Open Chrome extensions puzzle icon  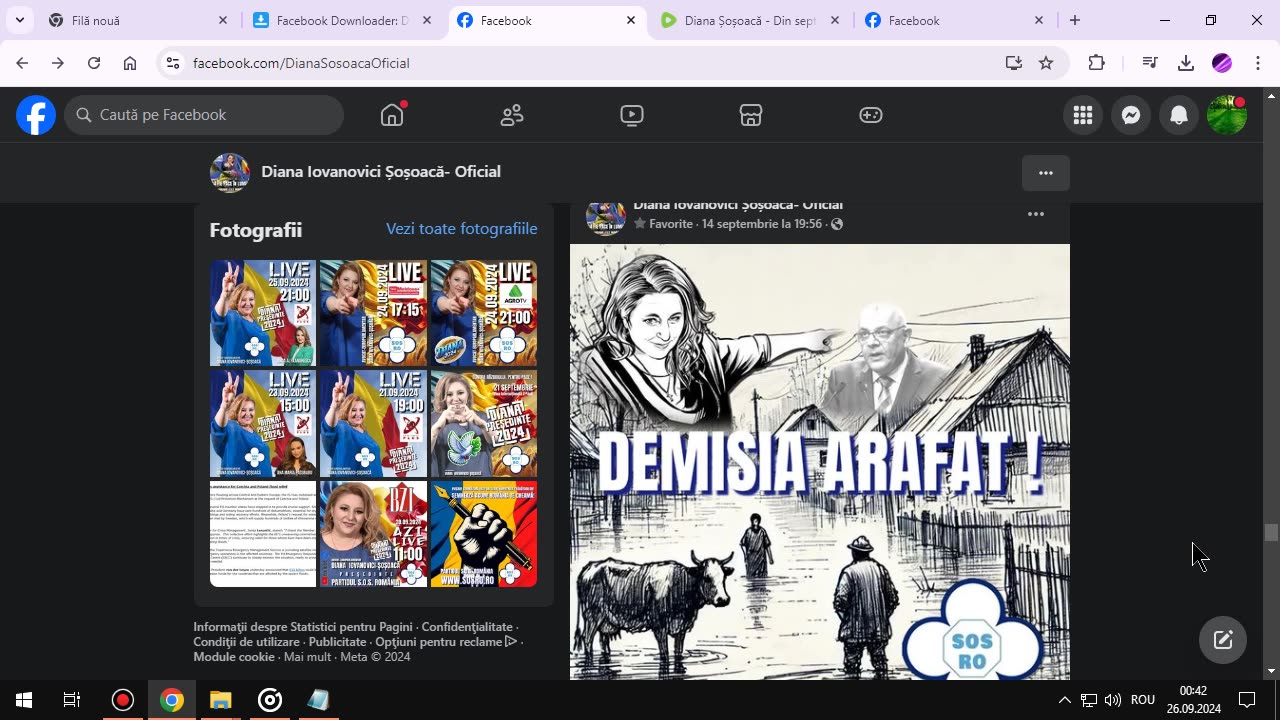tap(1097, 63)
